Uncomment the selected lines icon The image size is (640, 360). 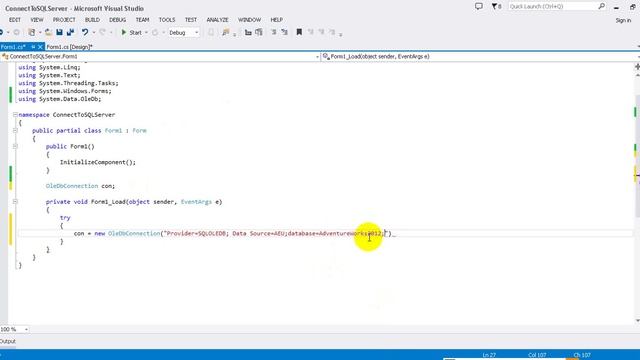tap(284, 32)
